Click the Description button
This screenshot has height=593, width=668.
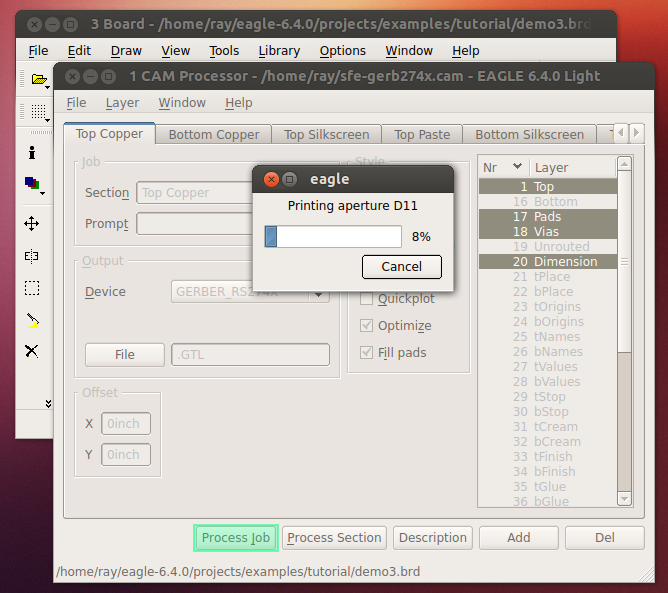[x=433, y=538]
